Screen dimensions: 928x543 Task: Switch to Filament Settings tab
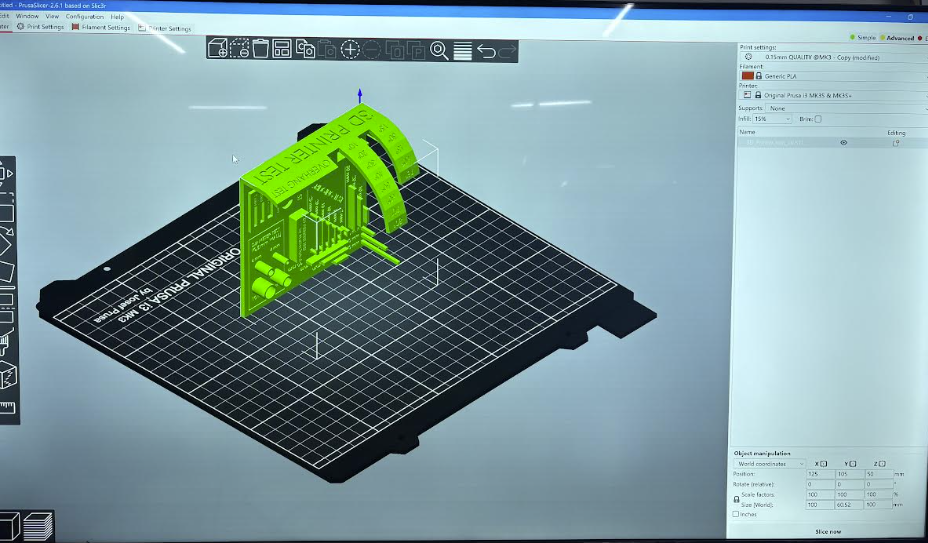[x=101, y=27]
